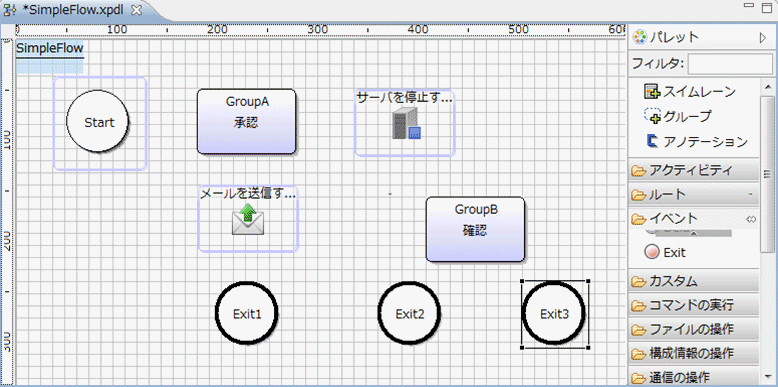The height and width of the screenshot is (387, 778).
Task: Select the GroupA 承認 activity box
Action: coord(247,122)
